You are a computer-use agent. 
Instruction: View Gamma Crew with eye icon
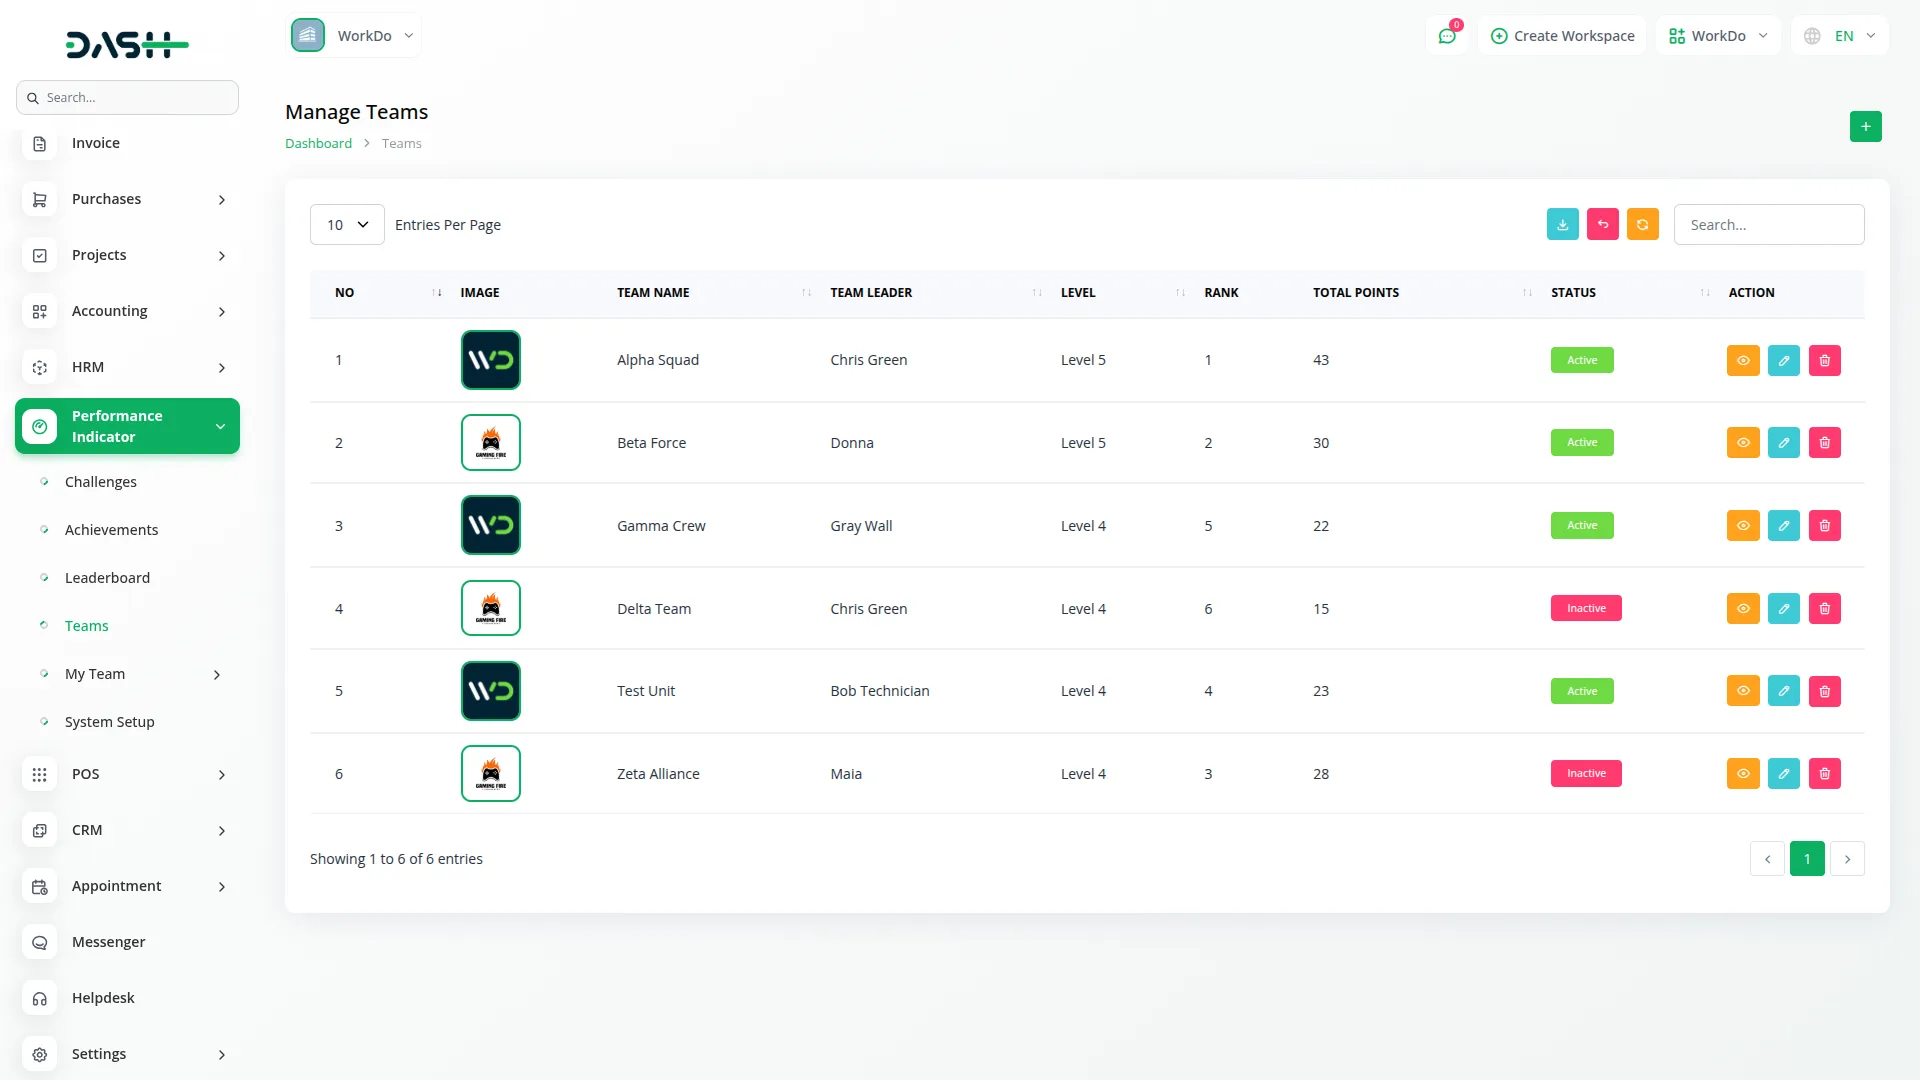pos(1742,526)
